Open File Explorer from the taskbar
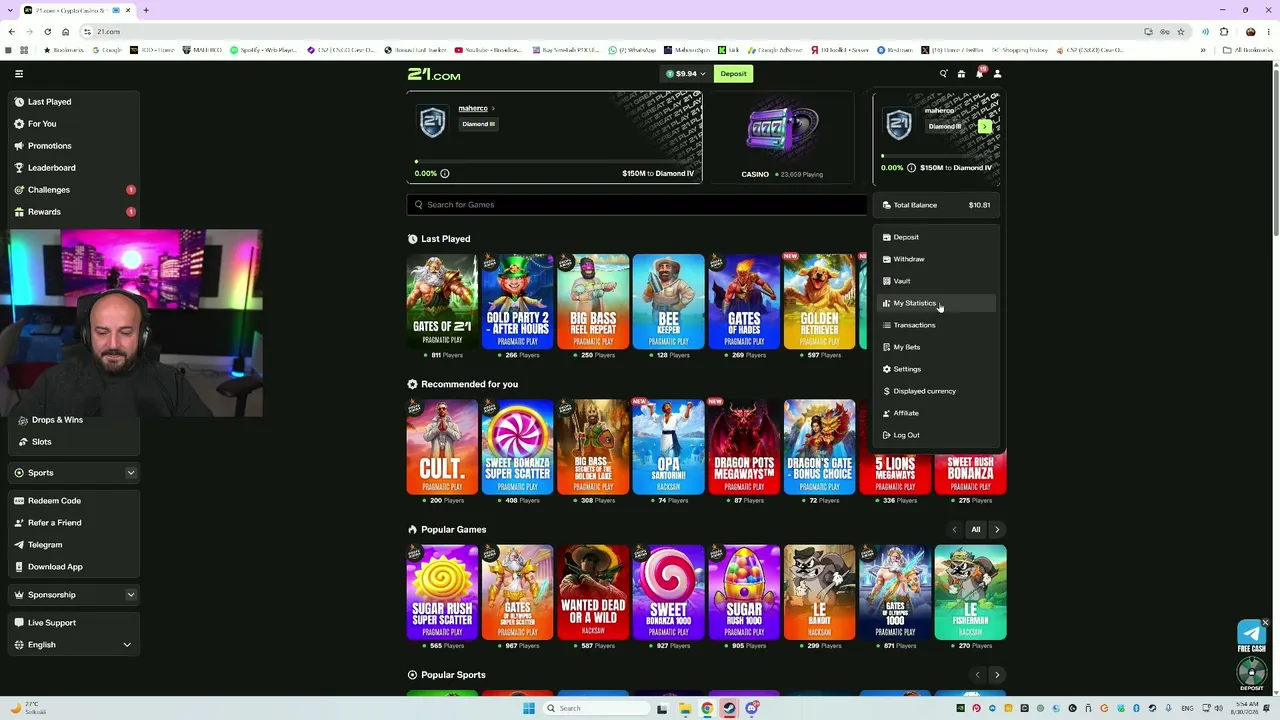Viewport: 1280px width, 720px height. pos(685,708)
